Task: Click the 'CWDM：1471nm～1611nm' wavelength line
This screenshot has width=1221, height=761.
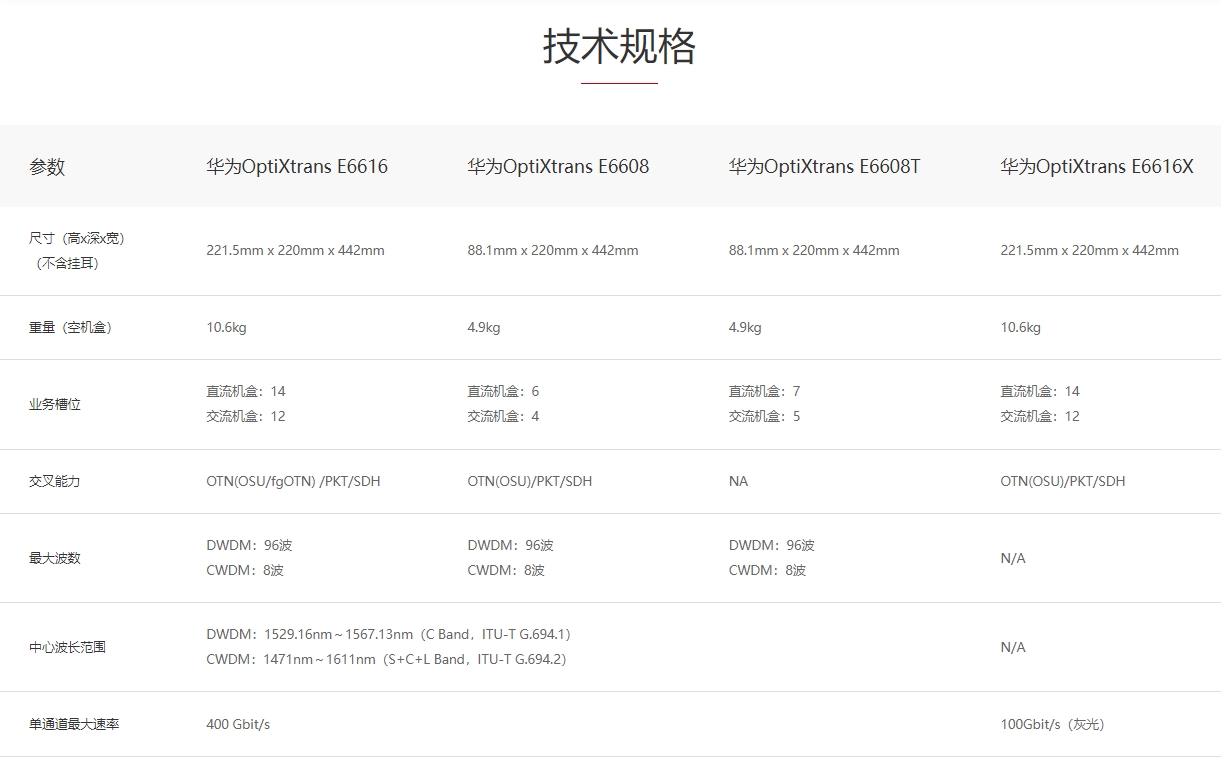Action: coord(388,660)
